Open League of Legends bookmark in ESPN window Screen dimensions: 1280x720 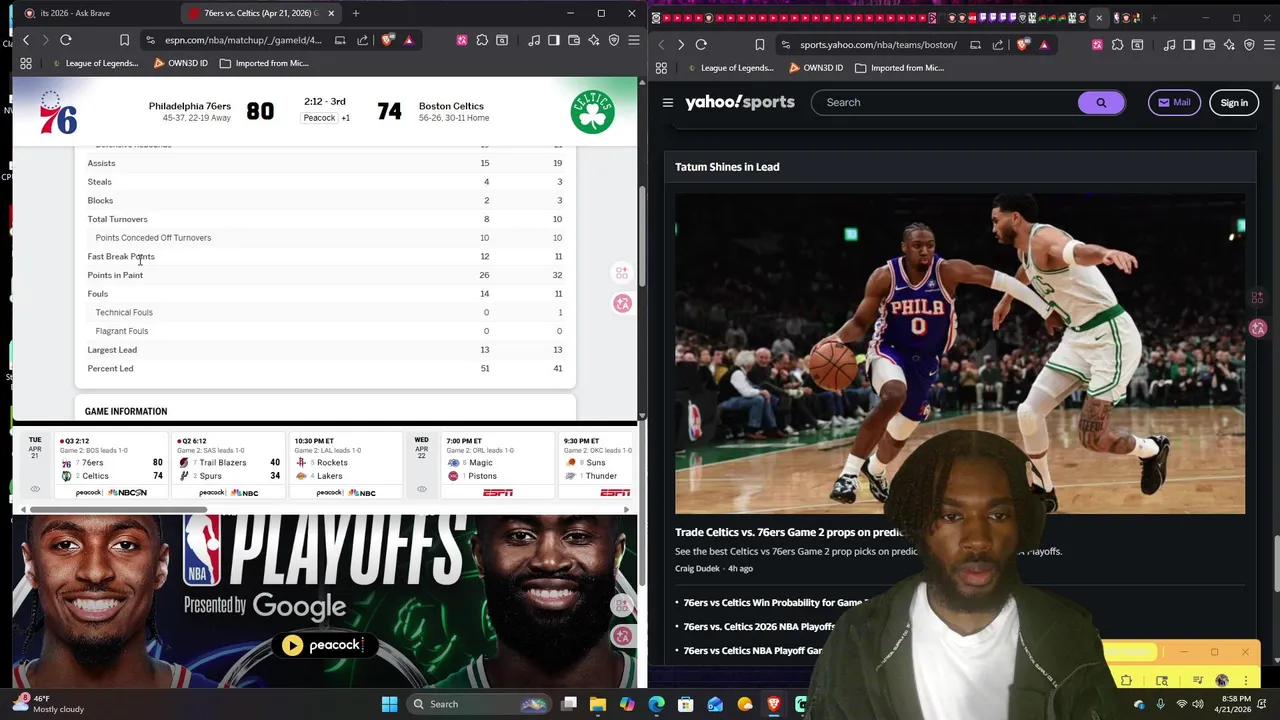pyautogui.click(x=95, y=63)
